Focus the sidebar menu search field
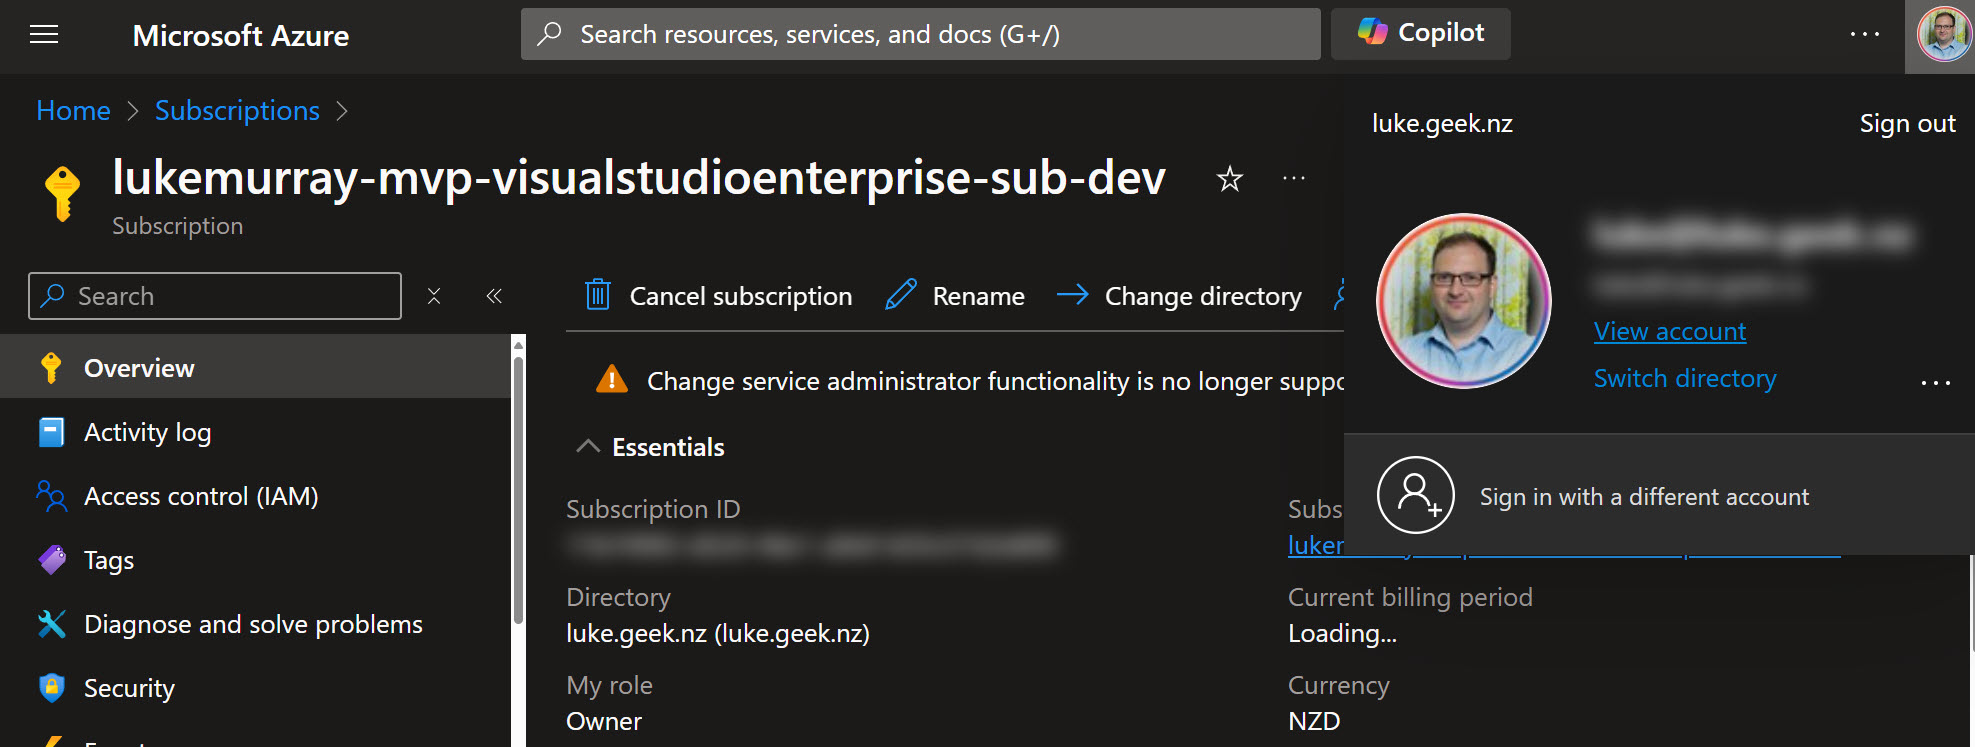 (215, 296)
